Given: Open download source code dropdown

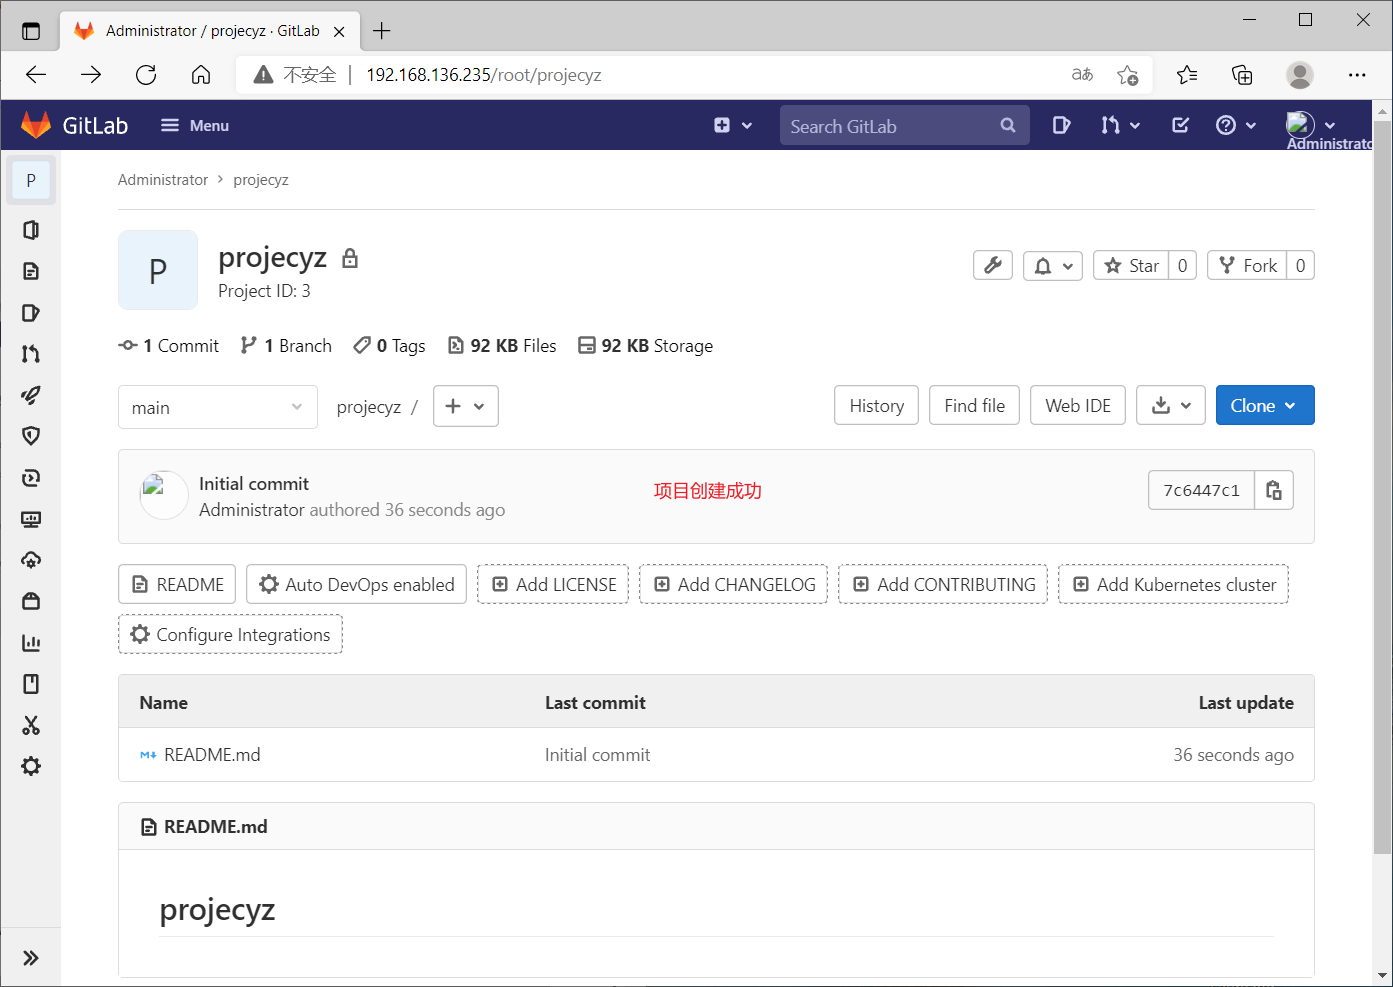Looking at the screenshot, I should tap(1171, 405).
